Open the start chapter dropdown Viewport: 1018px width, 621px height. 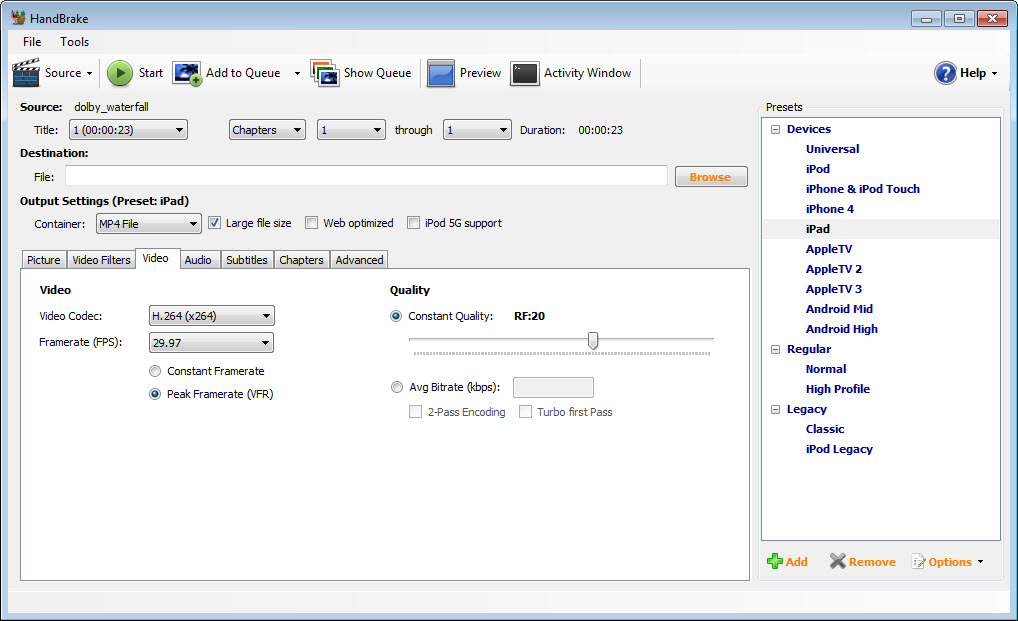351,130
